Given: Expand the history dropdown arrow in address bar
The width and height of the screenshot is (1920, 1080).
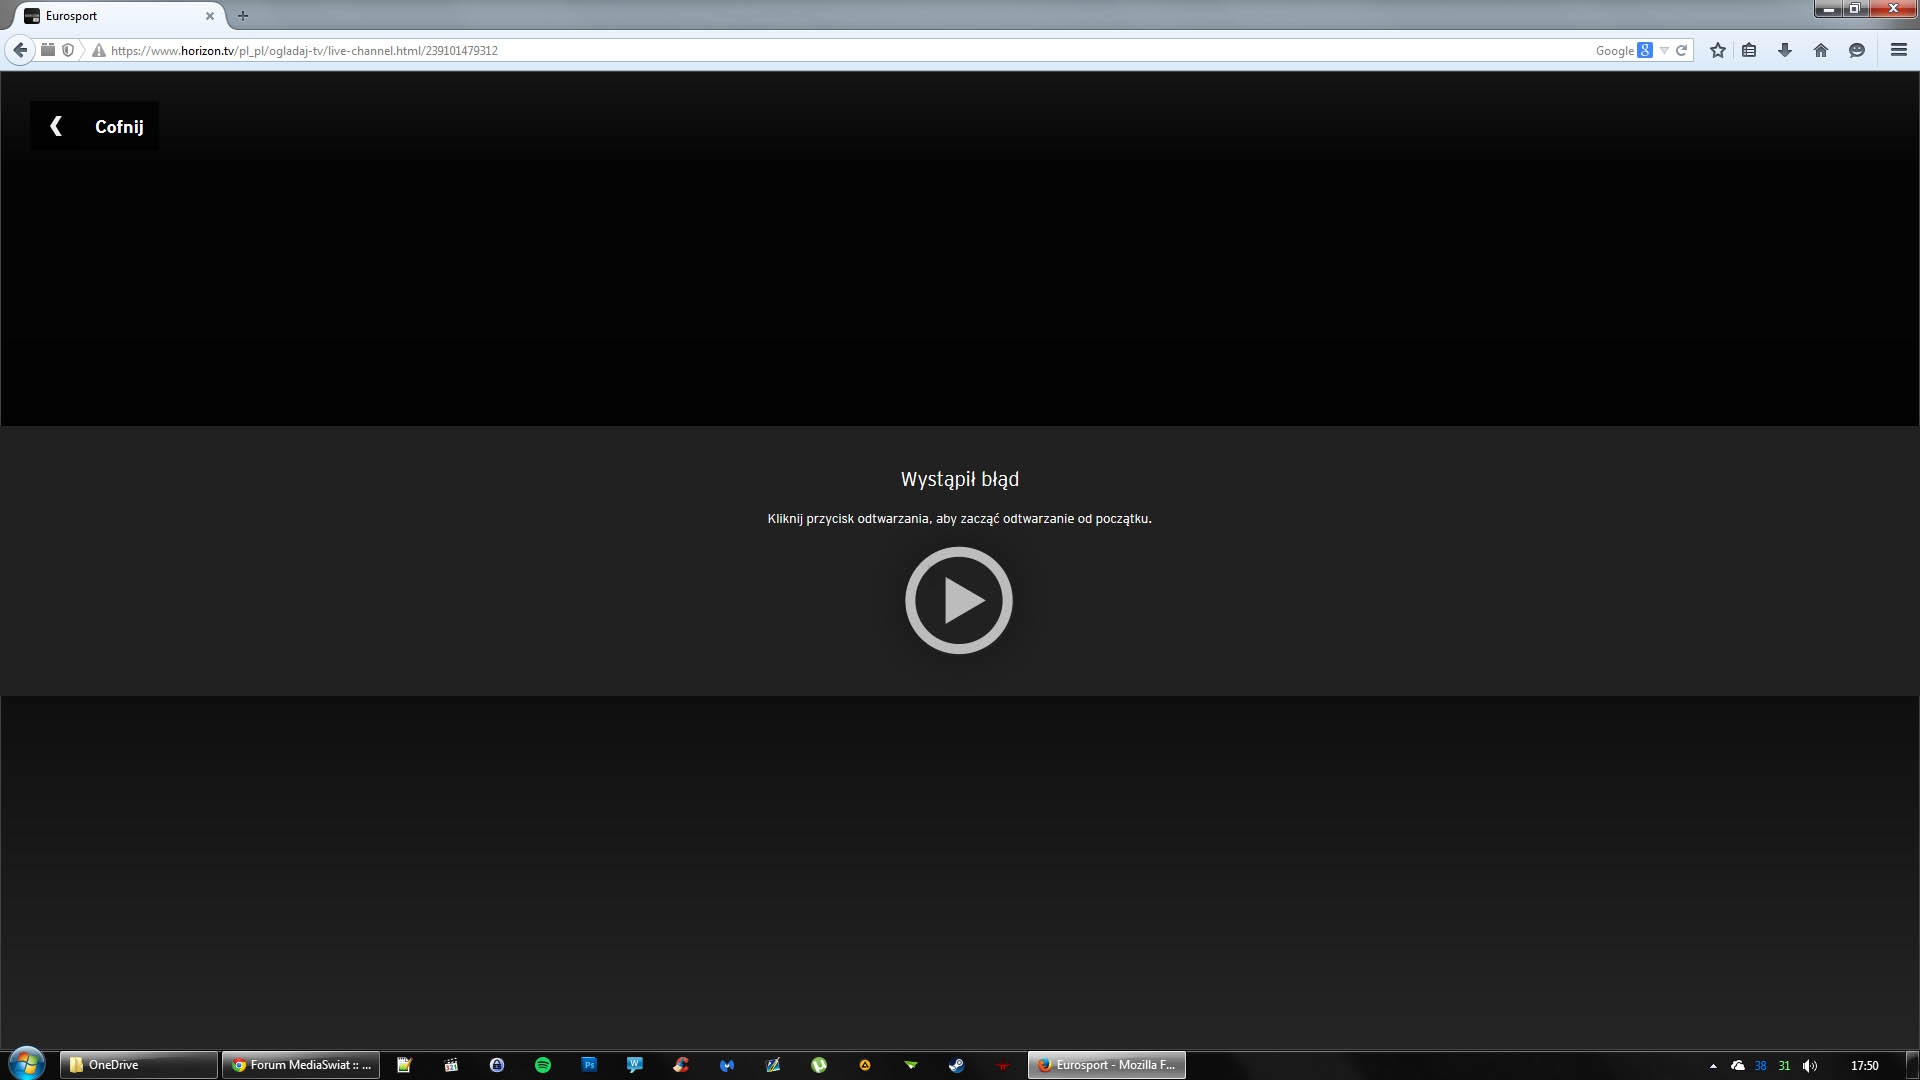Looking at the screenshot, I should [x=1664, y=50].
